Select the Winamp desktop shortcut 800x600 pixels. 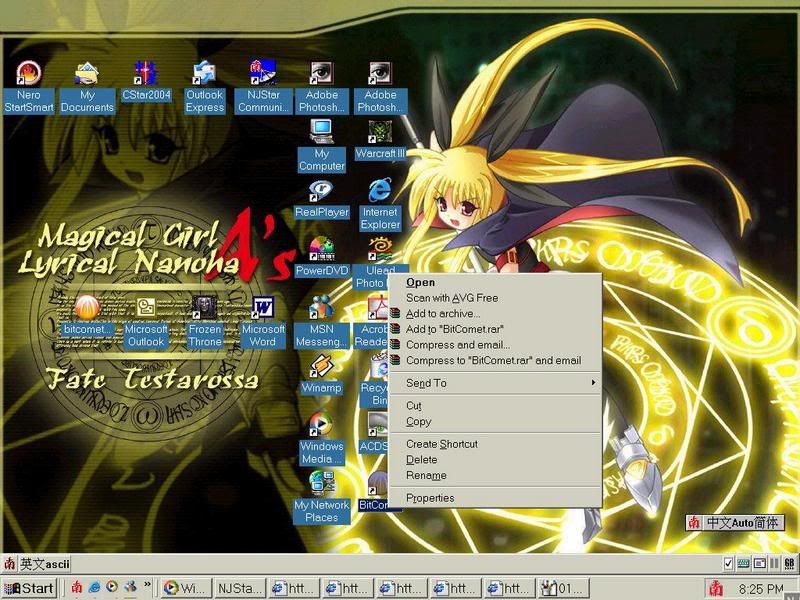pyautogui.click(x=322, y=367)
